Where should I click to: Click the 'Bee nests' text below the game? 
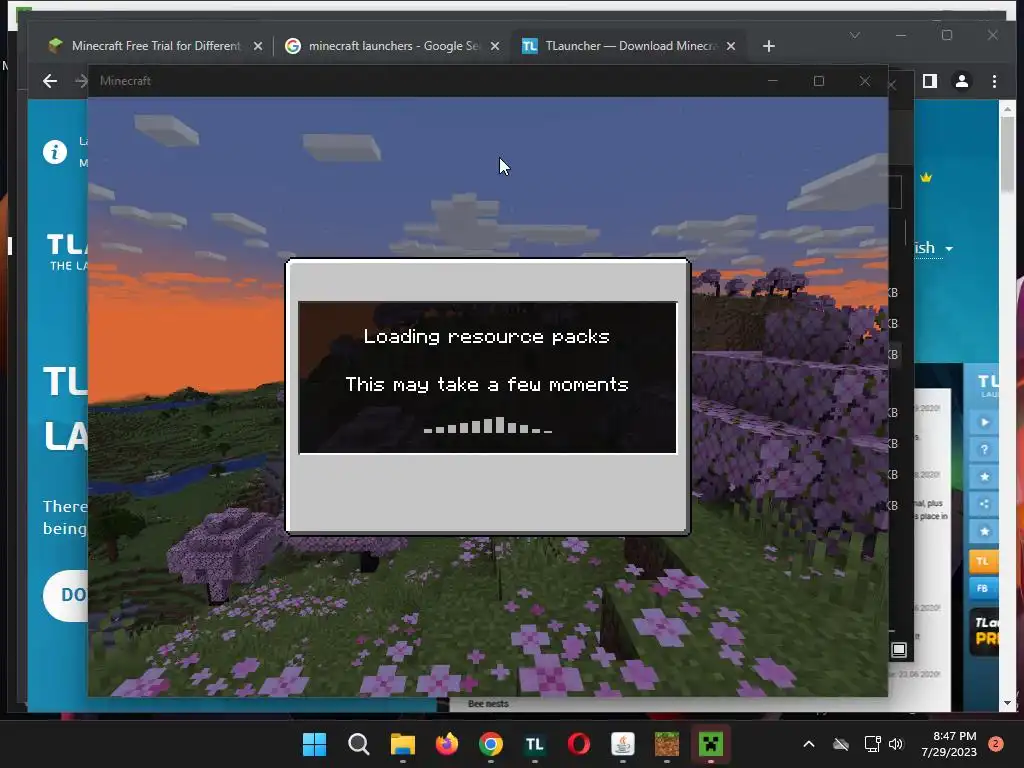click(488, 703)
